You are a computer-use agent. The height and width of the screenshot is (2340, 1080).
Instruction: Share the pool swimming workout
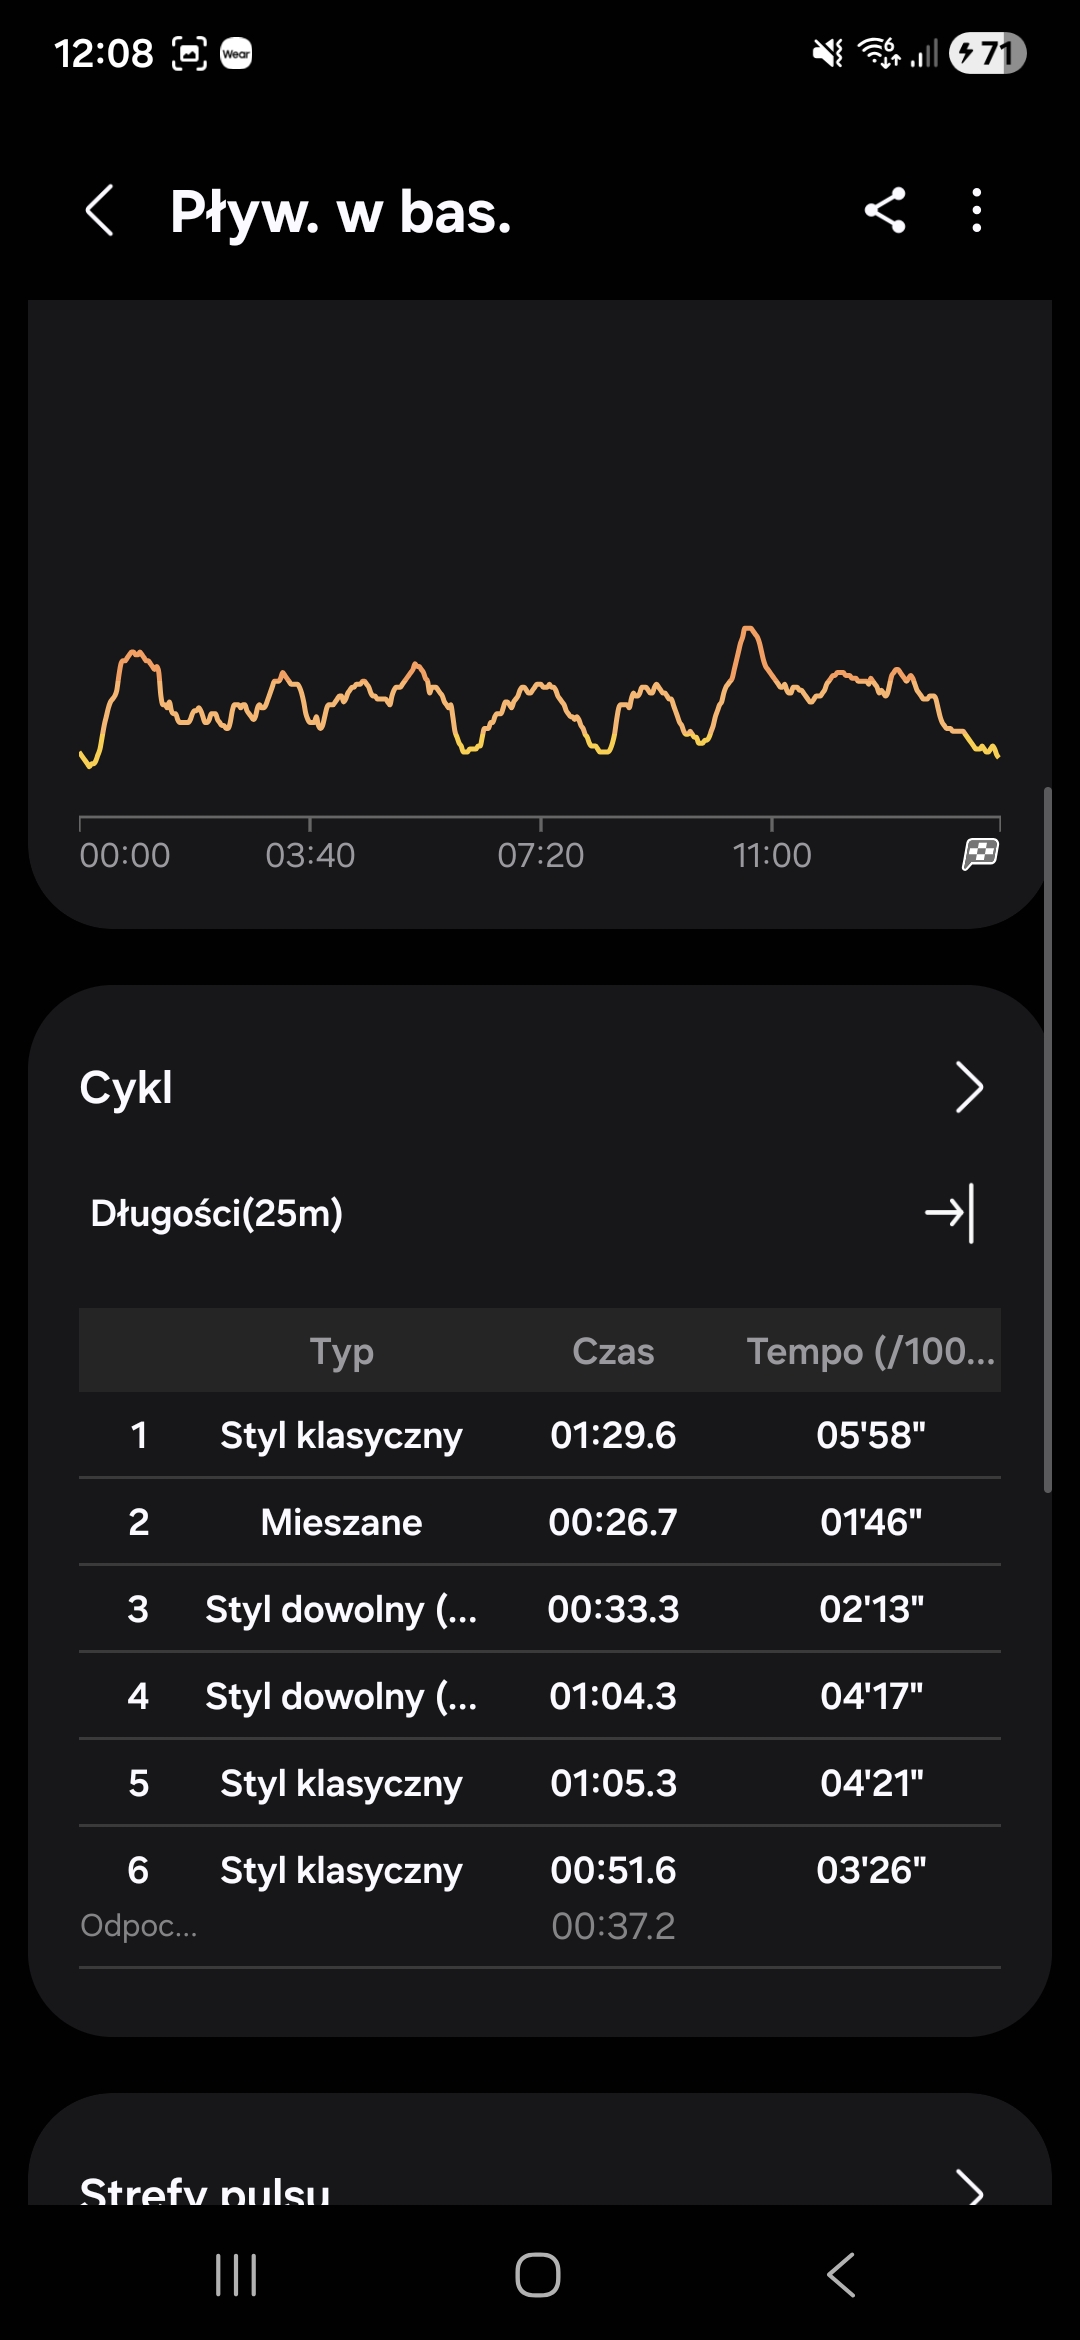coord(885,211)
